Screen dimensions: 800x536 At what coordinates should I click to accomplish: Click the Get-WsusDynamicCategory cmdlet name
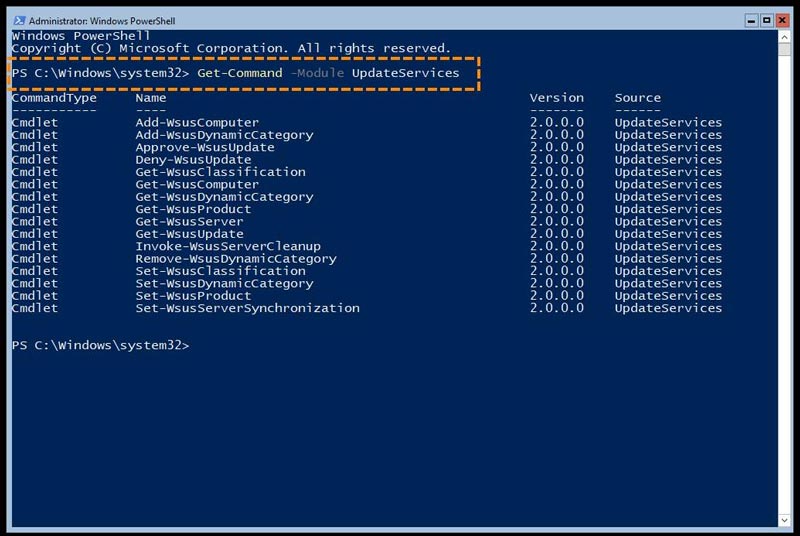tap(224, 197)
